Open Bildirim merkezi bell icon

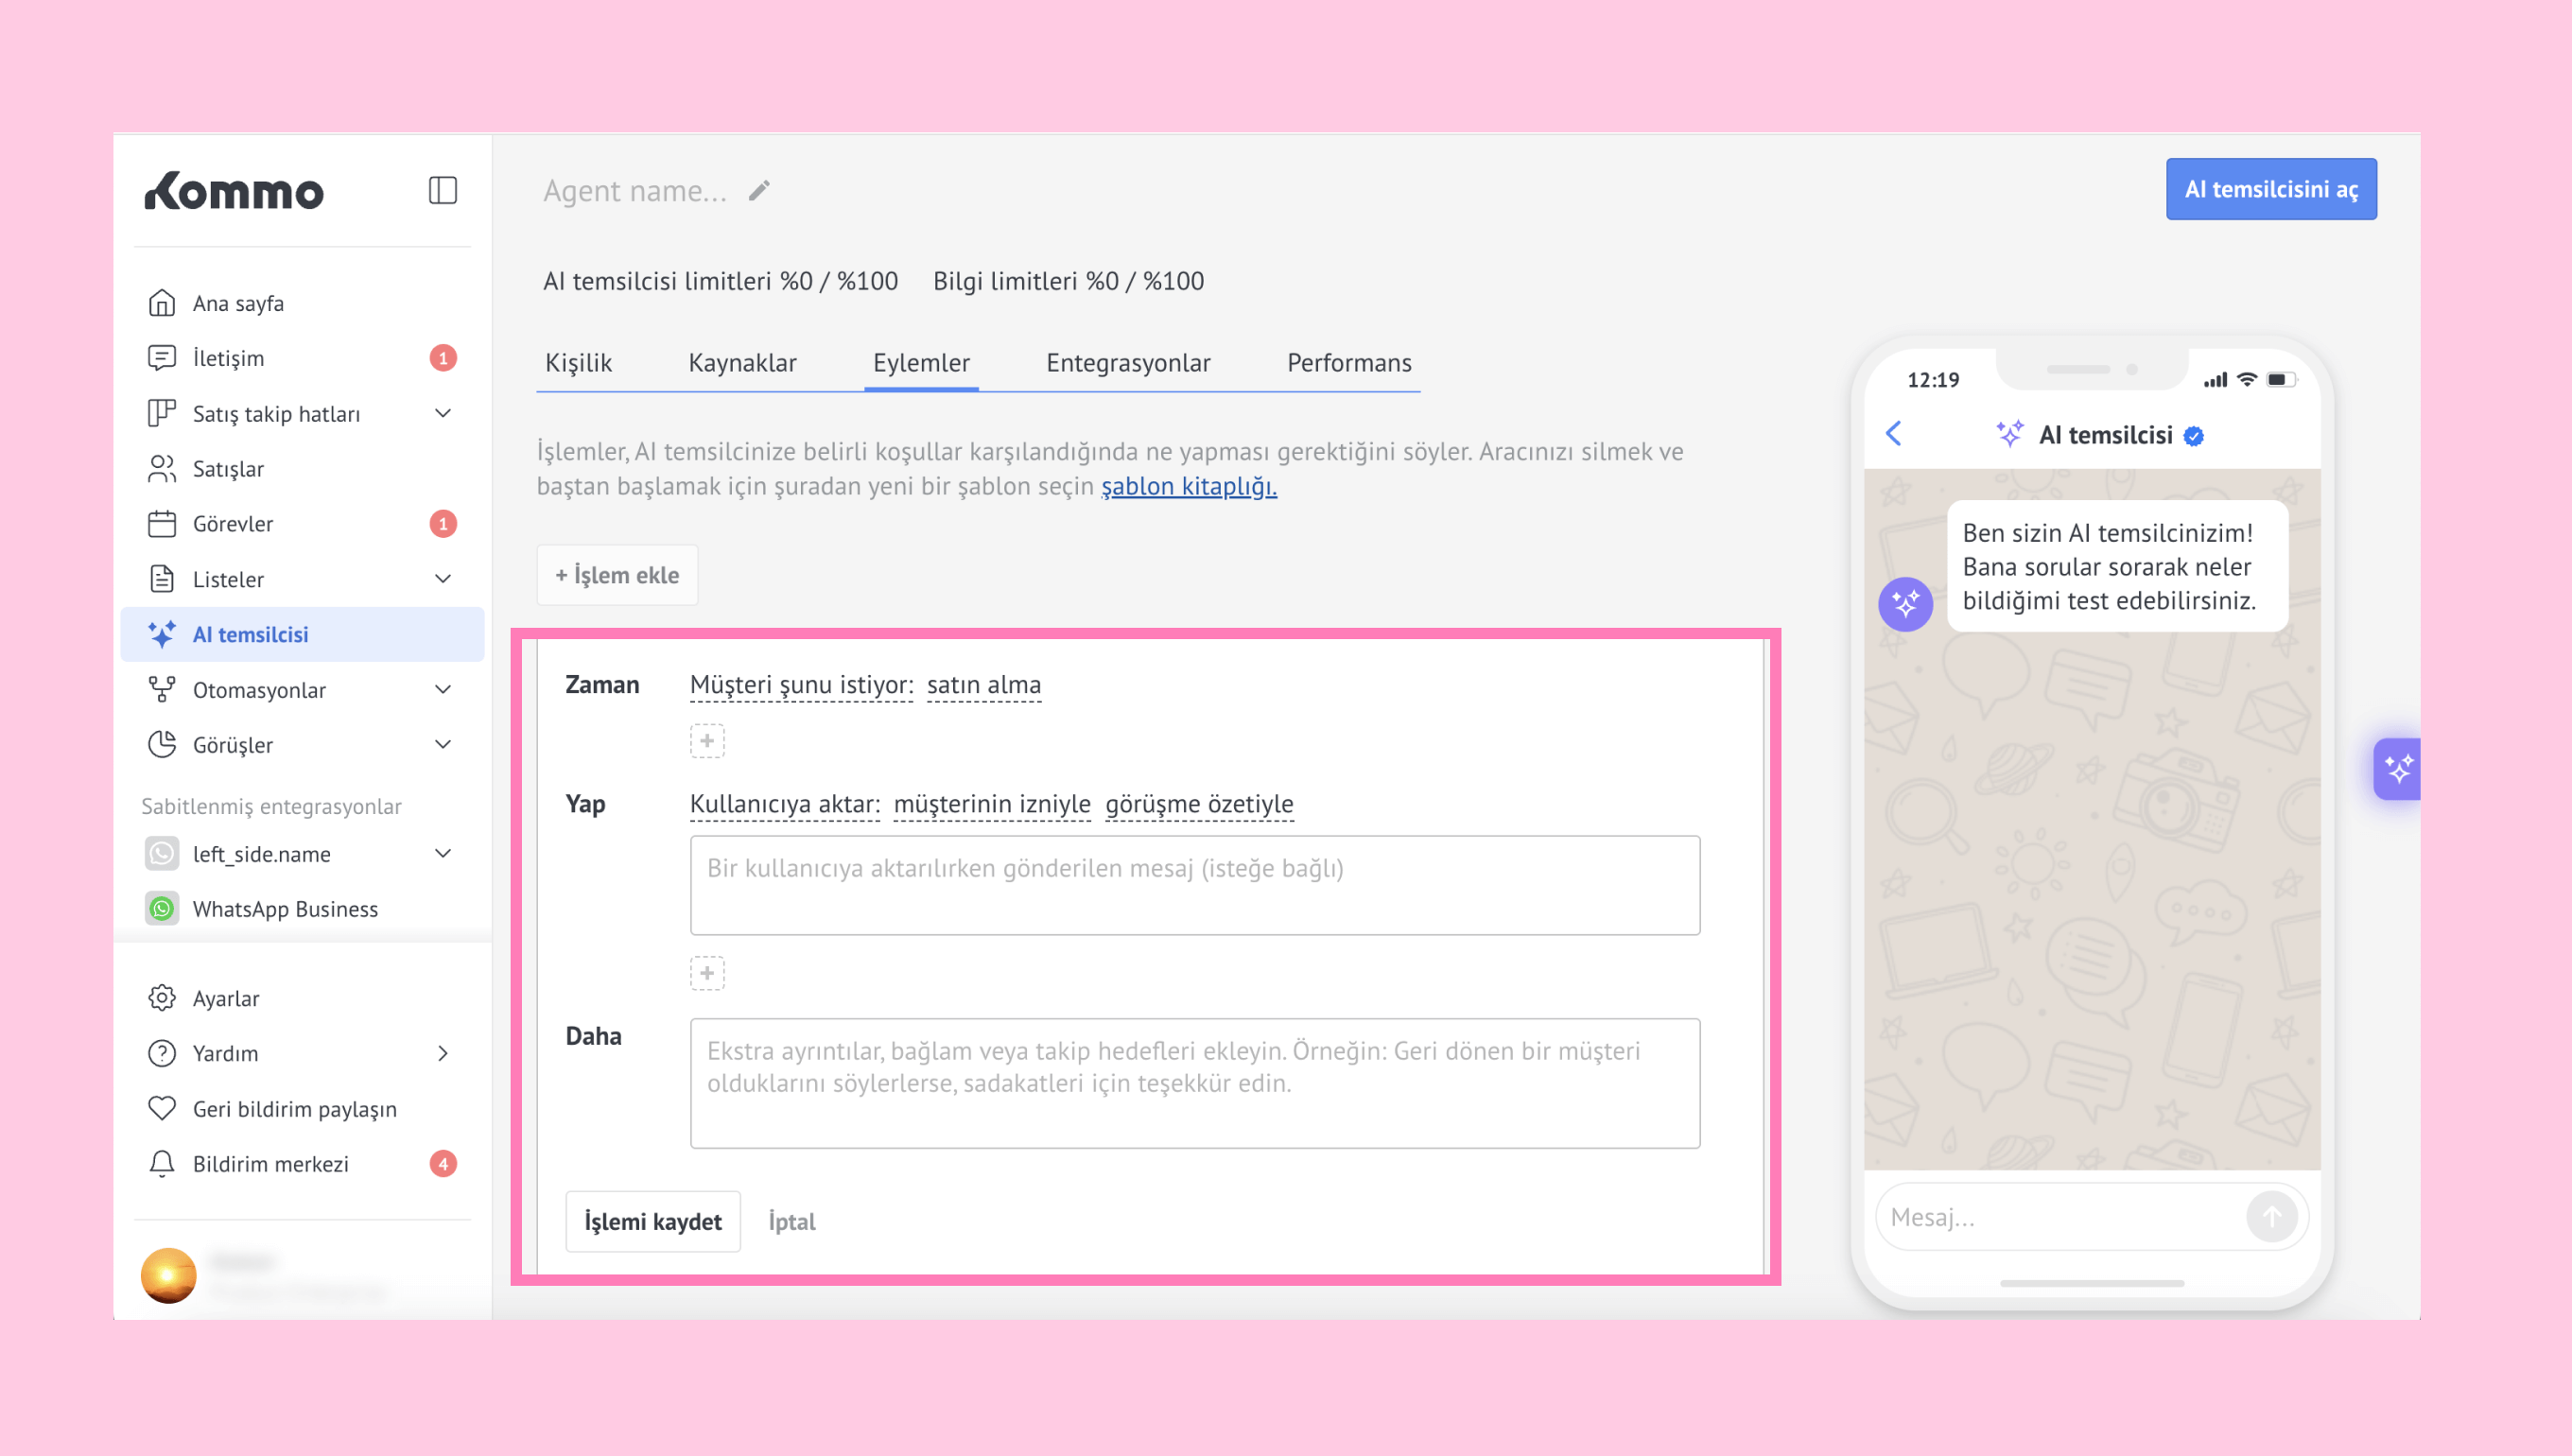162,1164
